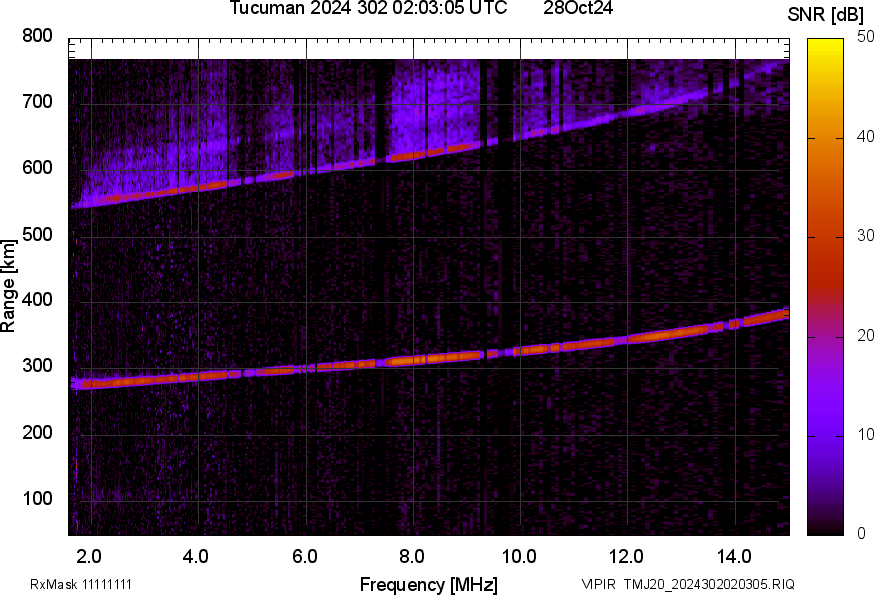Screen dimensions: 874x595
Task: Click the frequency tick label '14.0'
Action: 734,557
